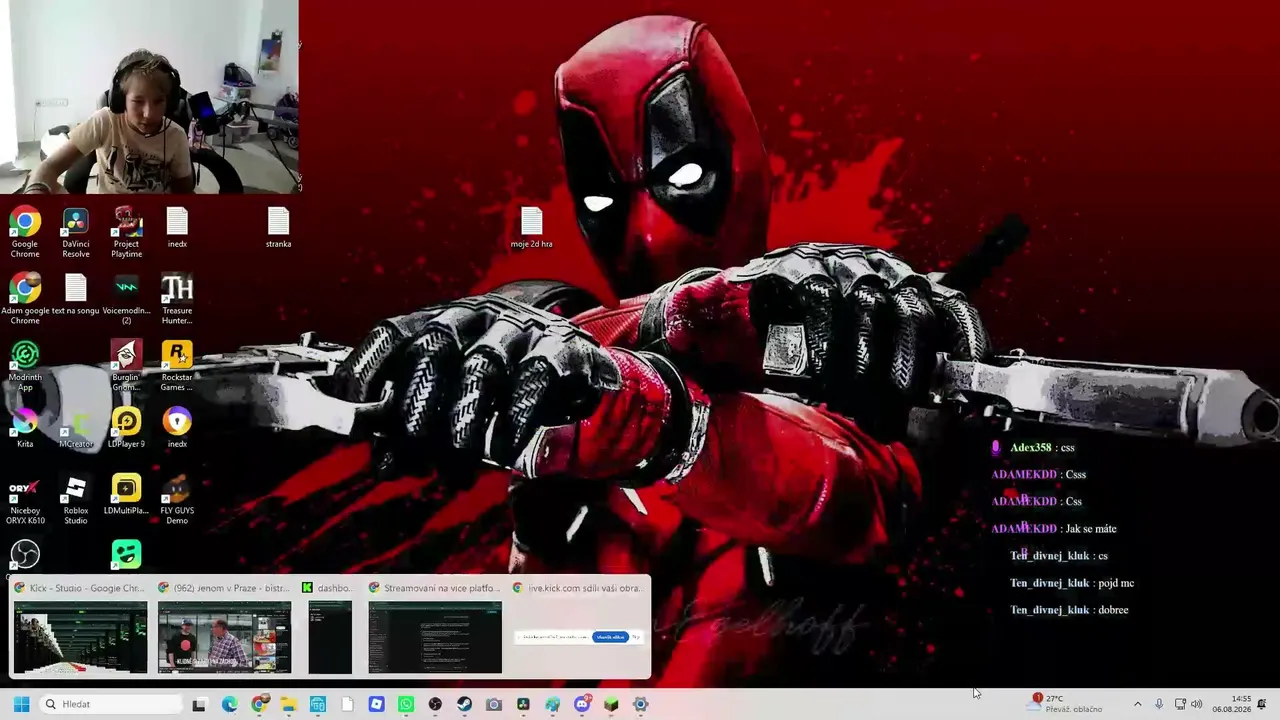Select the OBS Studio desktop icon

[25, 554]
